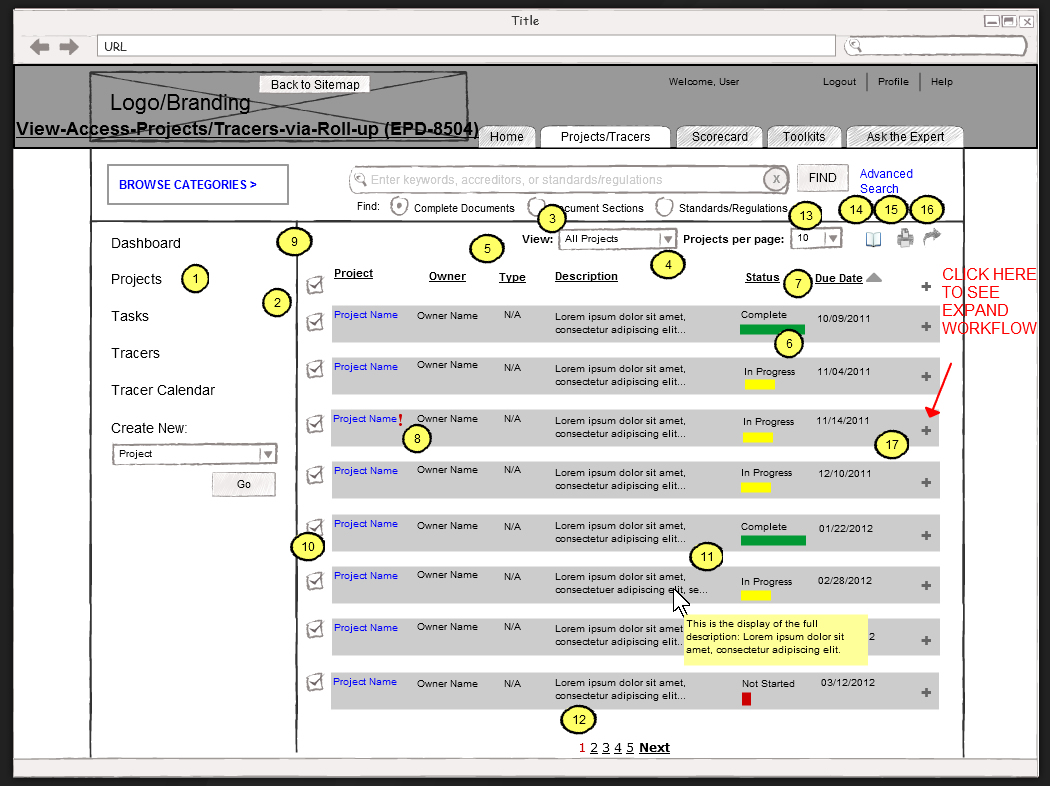Go to the Ask the Expert tab

coord(905,137)
